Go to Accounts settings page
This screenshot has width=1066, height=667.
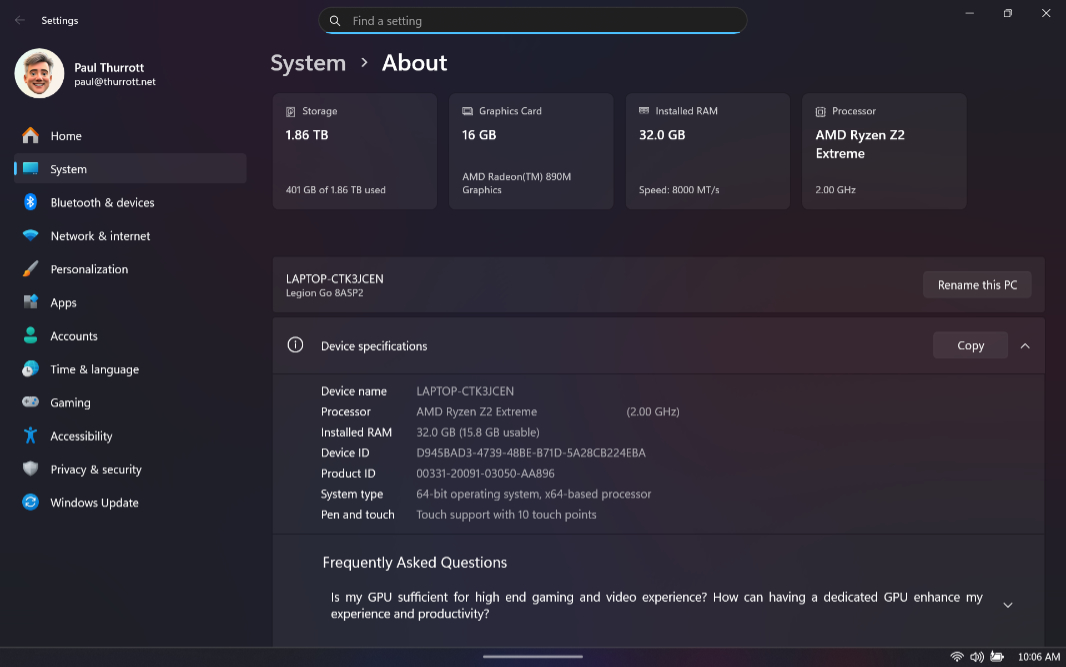click(x=74, y=336)
